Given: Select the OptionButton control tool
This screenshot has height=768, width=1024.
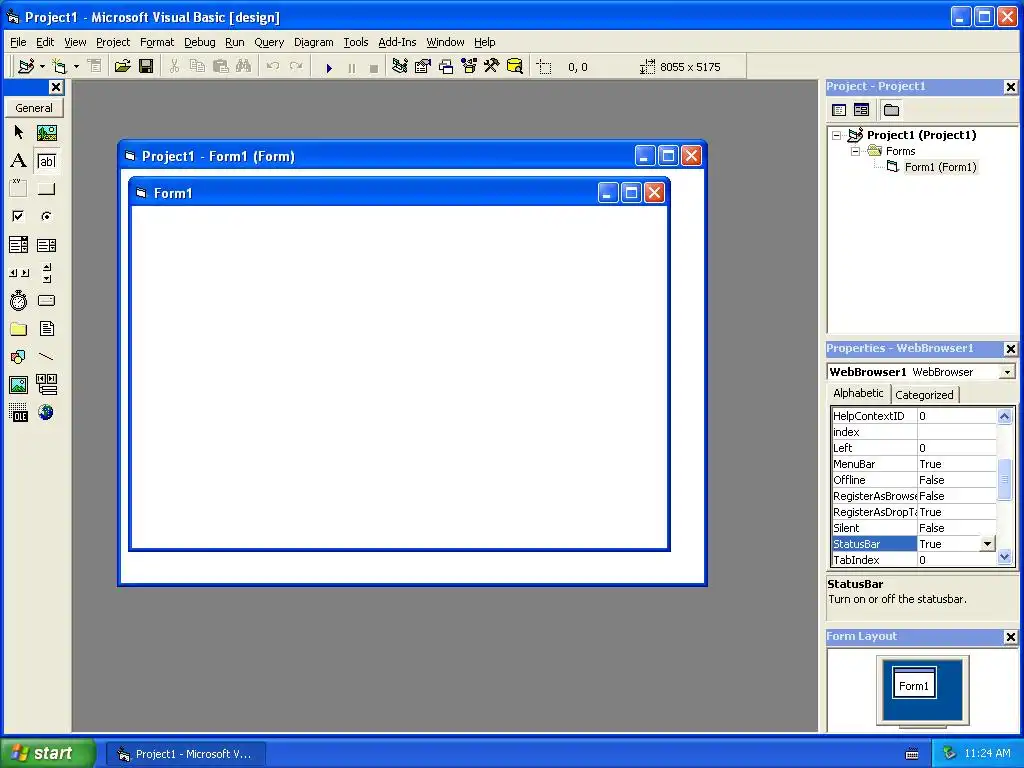Looking at the screenshot, I should 46,216.
